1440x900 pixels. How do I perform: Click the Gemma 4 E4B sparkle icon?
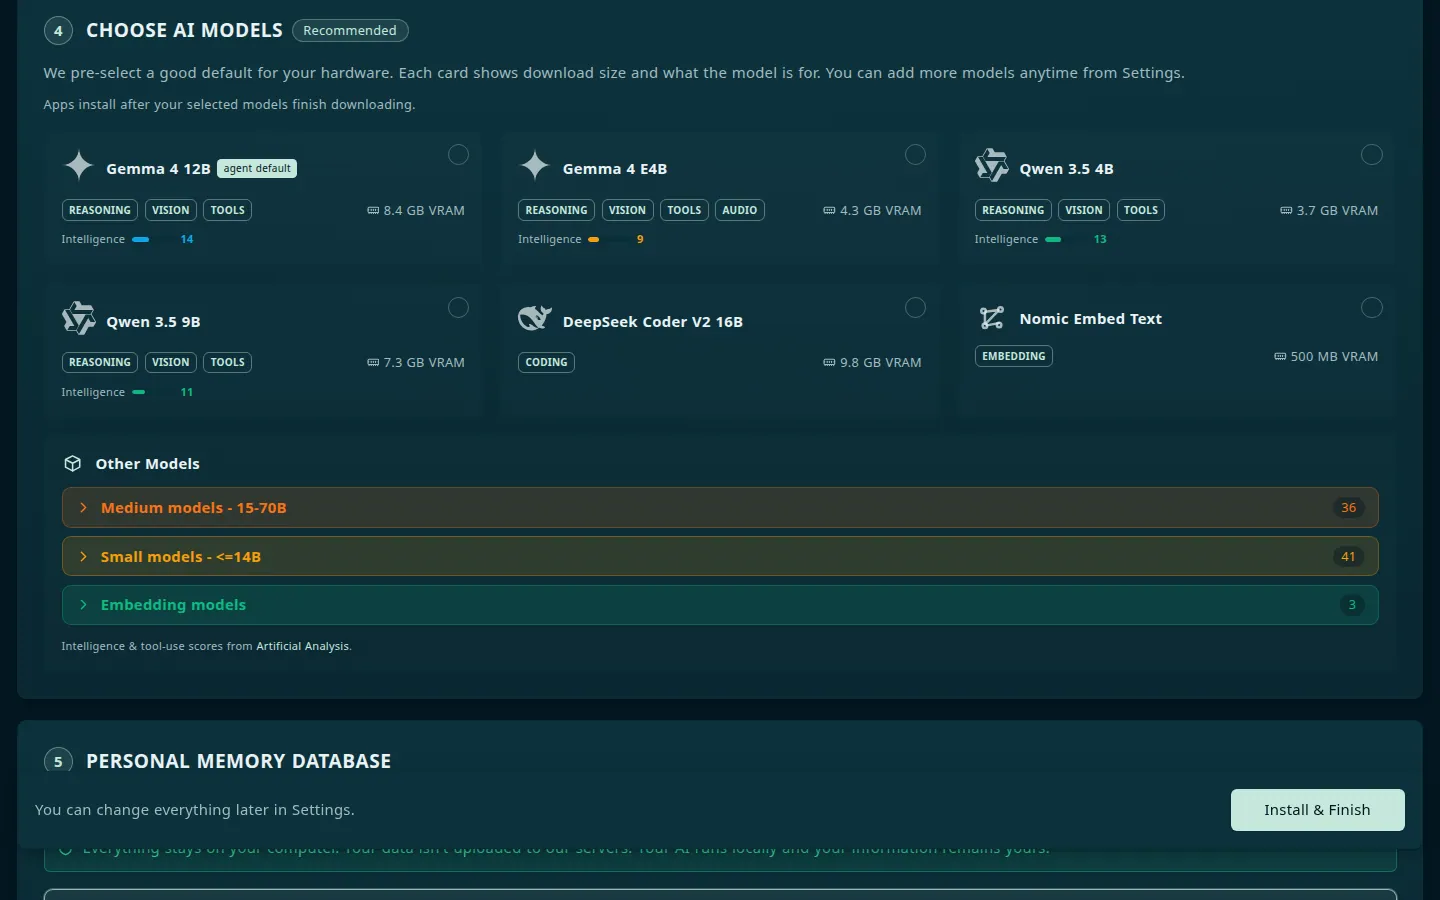point(535,165)
